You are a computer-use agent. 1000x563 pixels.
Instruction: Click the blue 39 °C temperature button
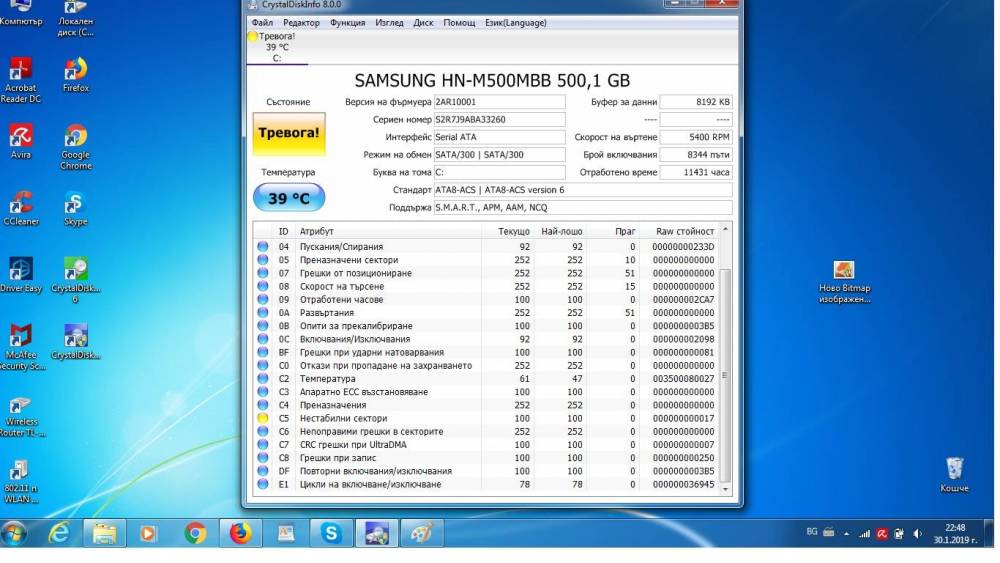pyautogui.click(x=289, y=198)
